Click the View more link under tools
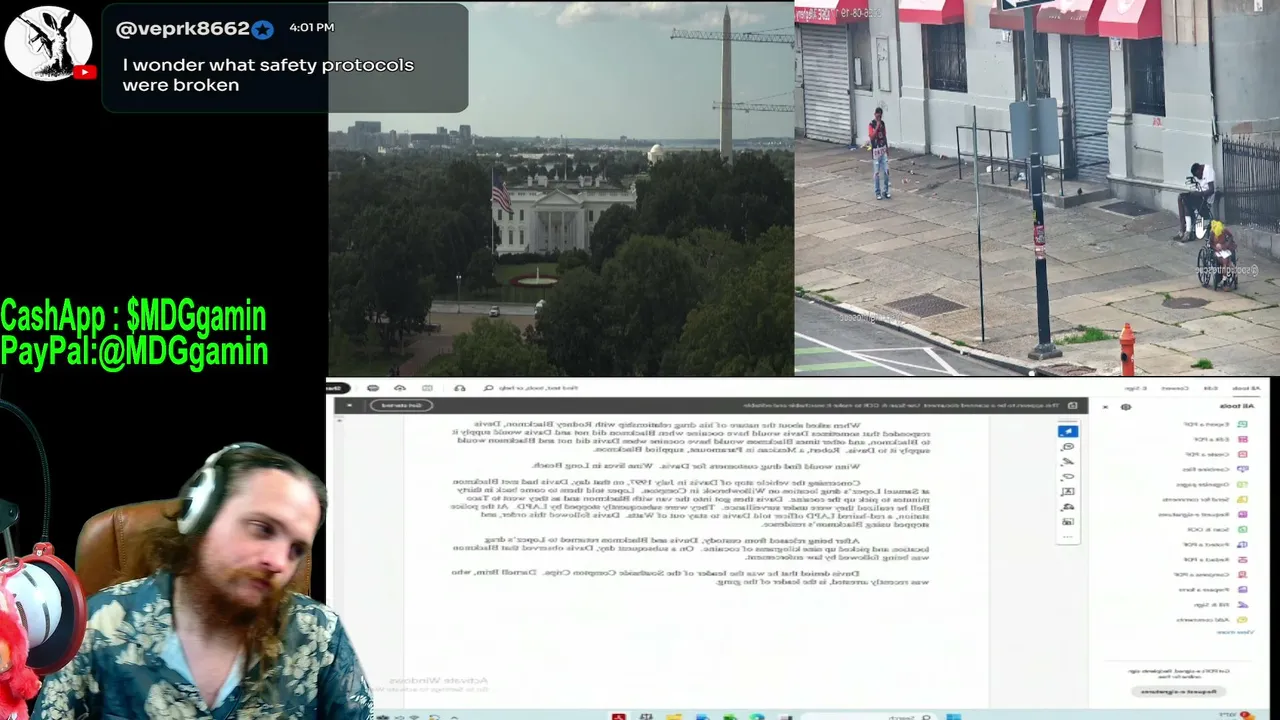Screen dimensions: 1280x720 click(1233, 632)
